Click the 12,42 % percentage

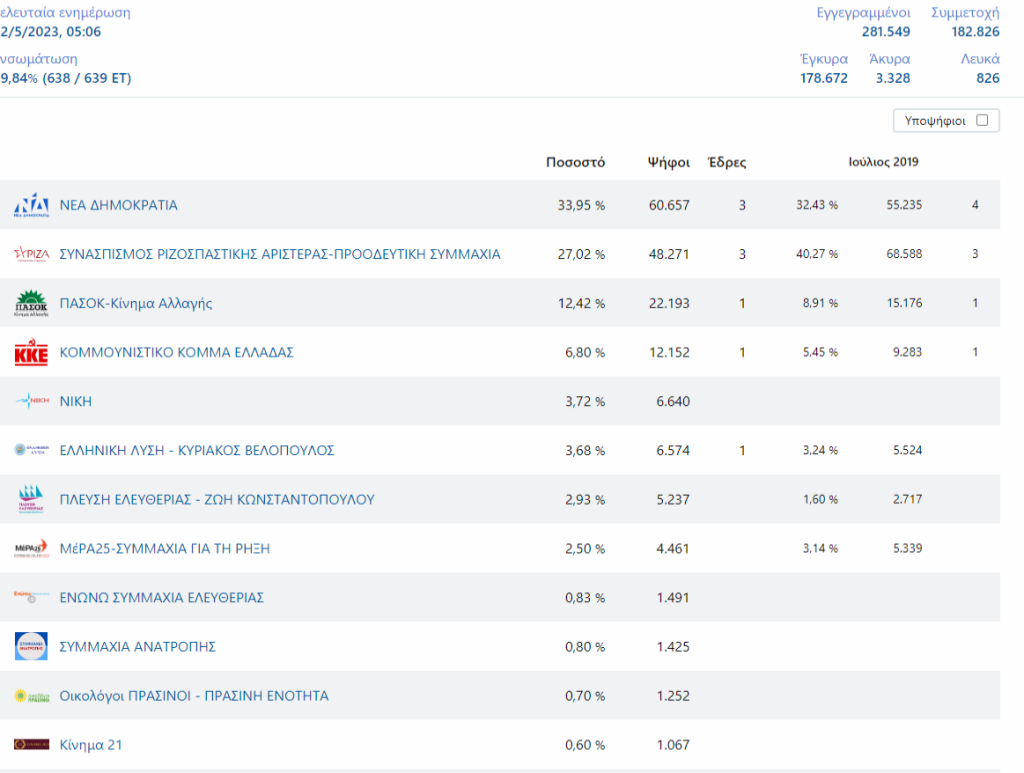[581, 303]
